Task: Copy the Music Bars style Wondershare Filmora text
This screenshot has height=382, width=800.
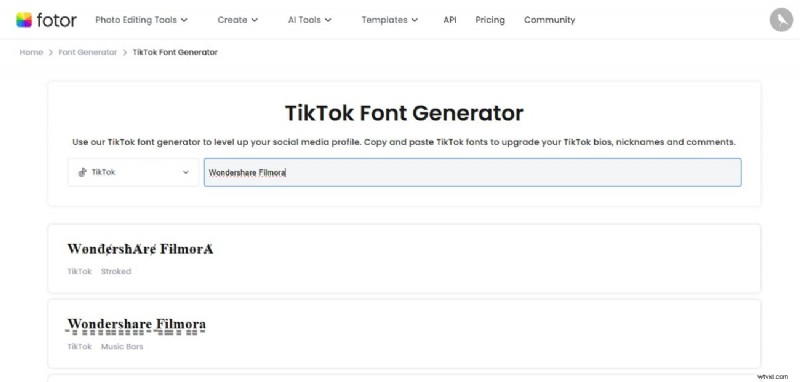Action: [x=137, y=325]
